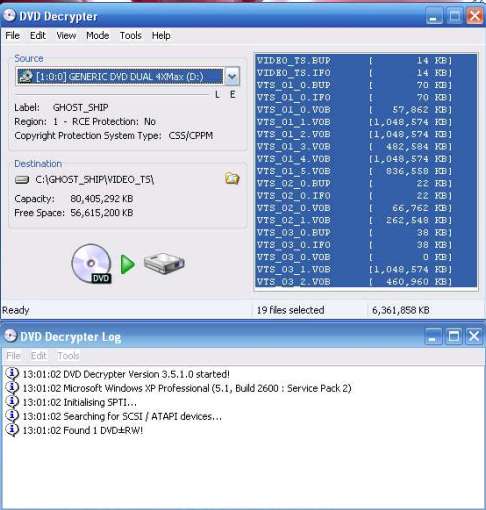Open the File menu in DVD Decrypter

[13, 35]
